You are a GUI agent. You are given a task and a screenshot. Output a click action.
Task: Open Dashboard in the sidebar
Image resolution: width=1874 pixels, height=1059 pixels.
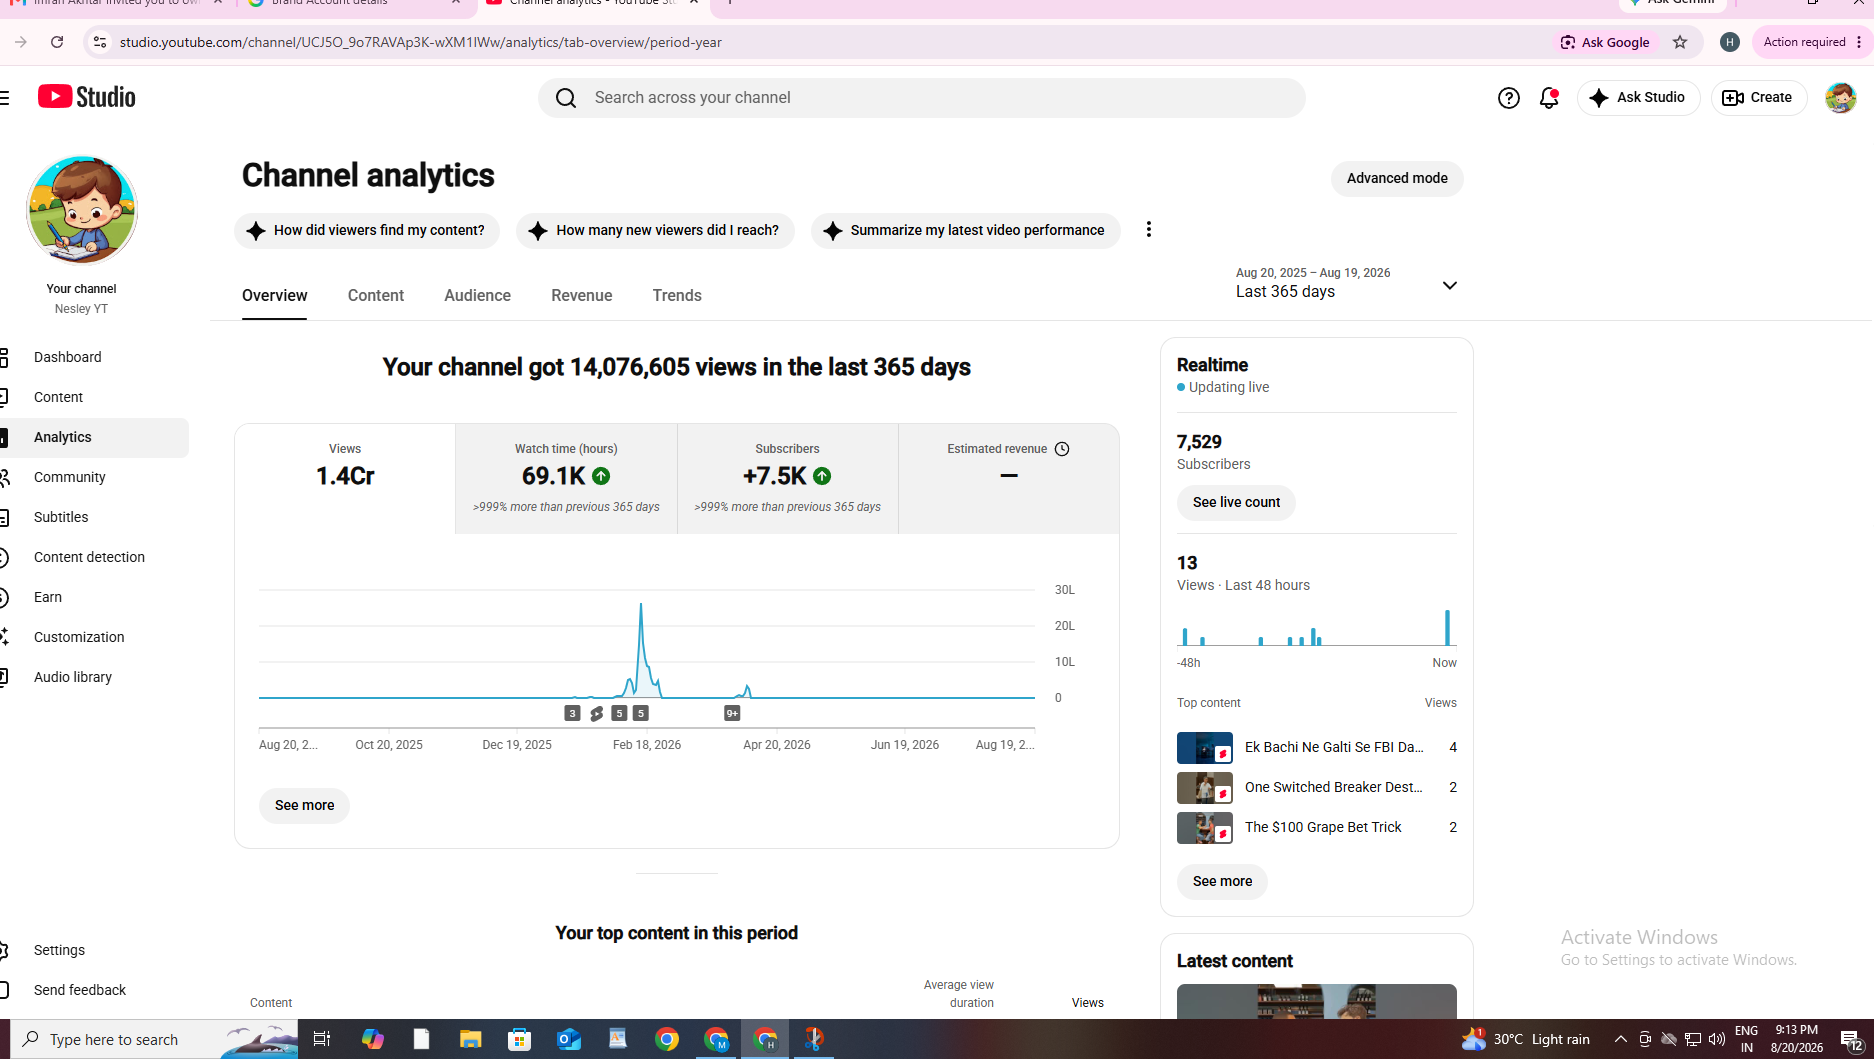(x=94, y=357)
